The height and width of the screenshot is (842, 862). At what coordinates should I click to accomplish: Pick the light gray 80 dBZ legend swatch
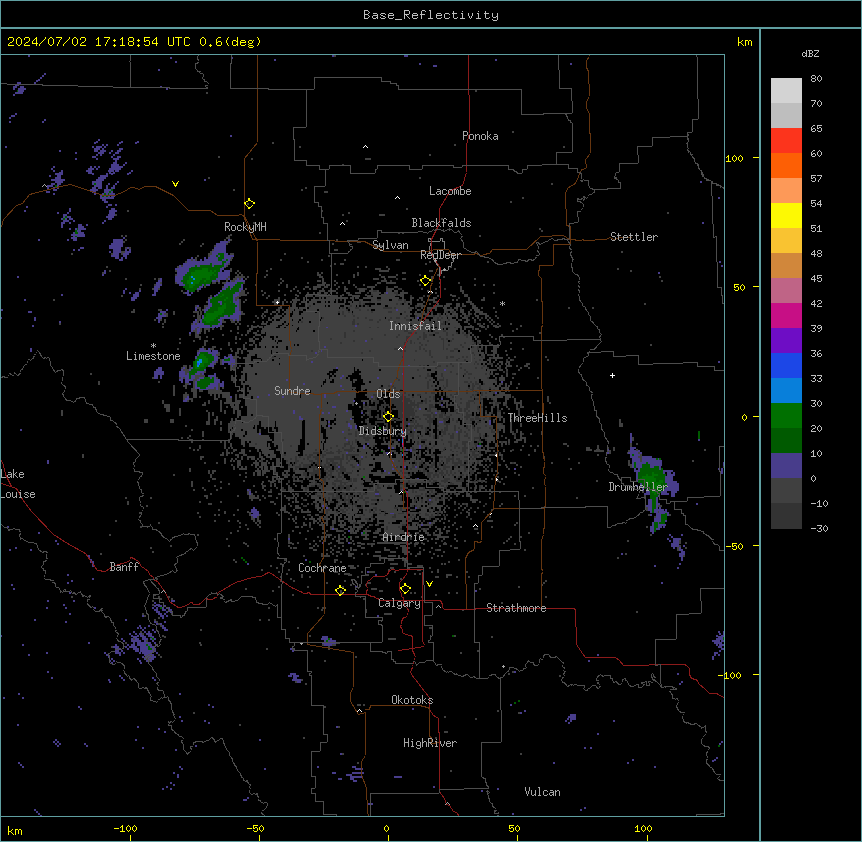click(x=786, y=91)
